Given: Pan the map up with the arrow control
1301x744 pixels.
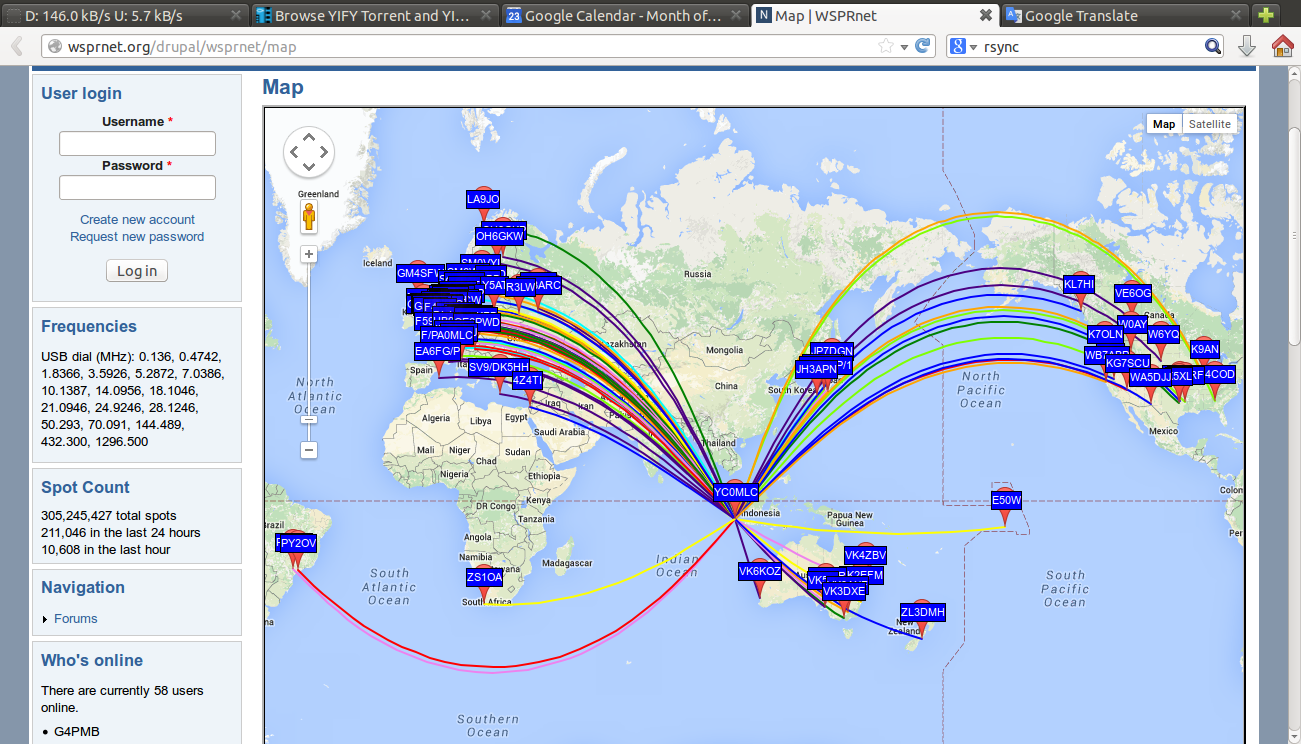Looking at the screenshot, I should coord(309,137).
